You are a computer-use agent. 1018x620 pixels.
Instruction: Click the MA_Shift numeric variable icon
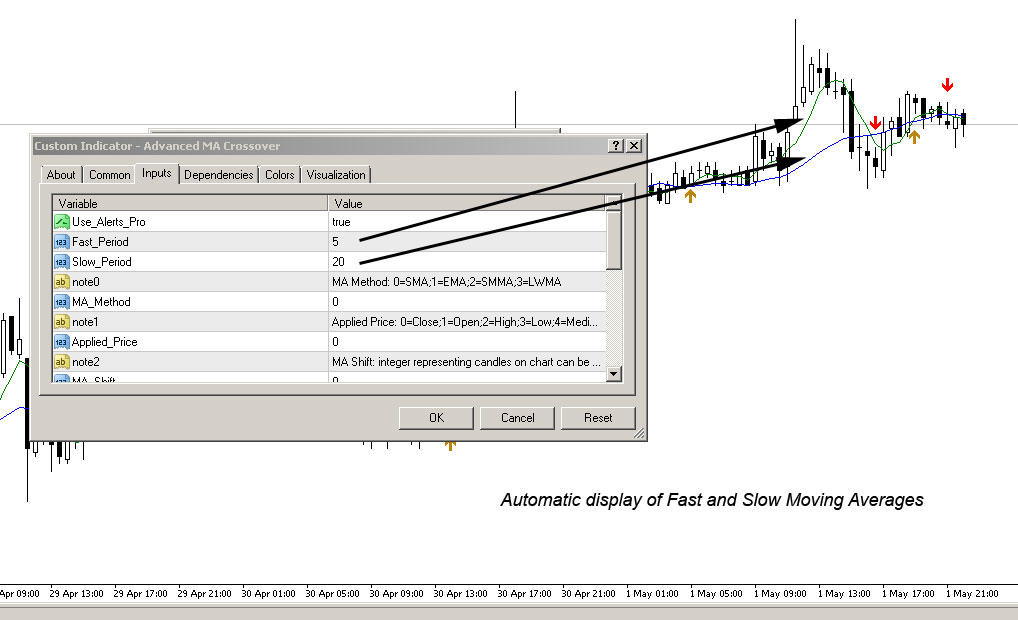point(62,379)
